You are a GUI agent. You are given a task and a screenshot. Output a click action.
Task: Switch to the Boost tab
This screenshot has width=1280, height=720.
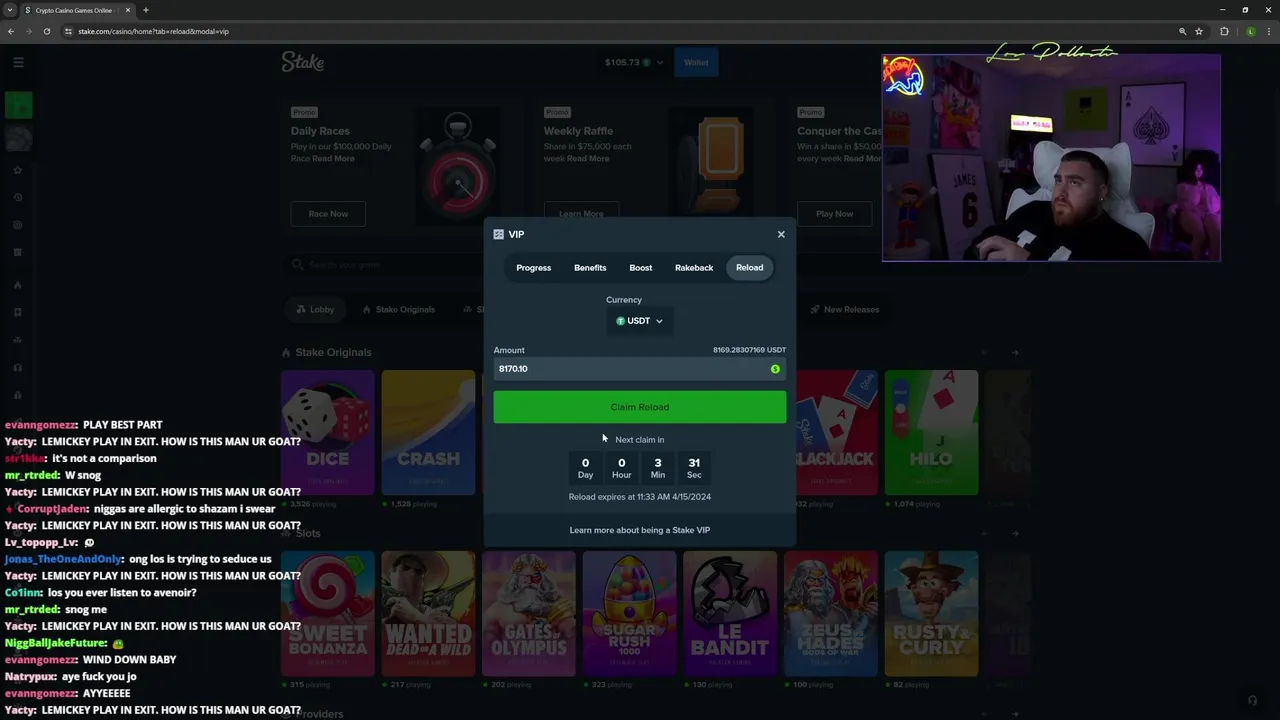click(641, 268)
